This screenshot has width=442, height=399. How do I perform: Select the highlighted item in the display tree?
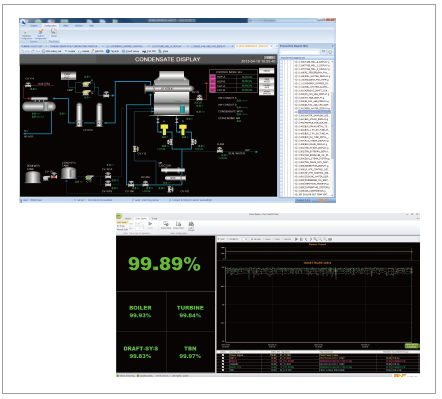314,112
